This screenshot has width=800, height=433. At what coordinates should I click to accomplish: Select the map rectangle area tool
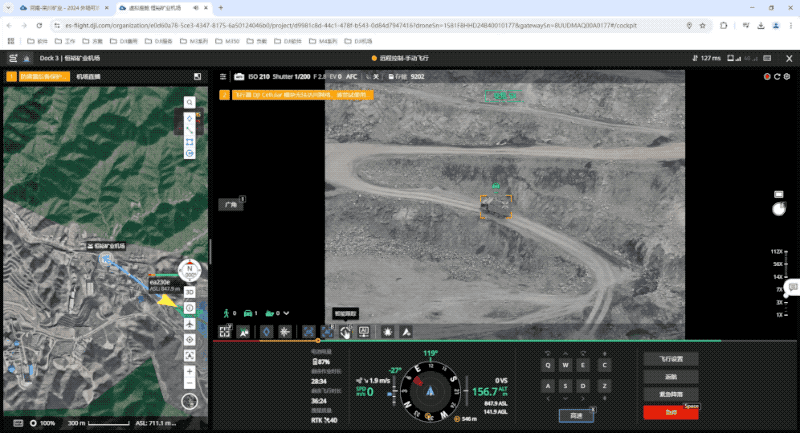click(x=189, y=142)
